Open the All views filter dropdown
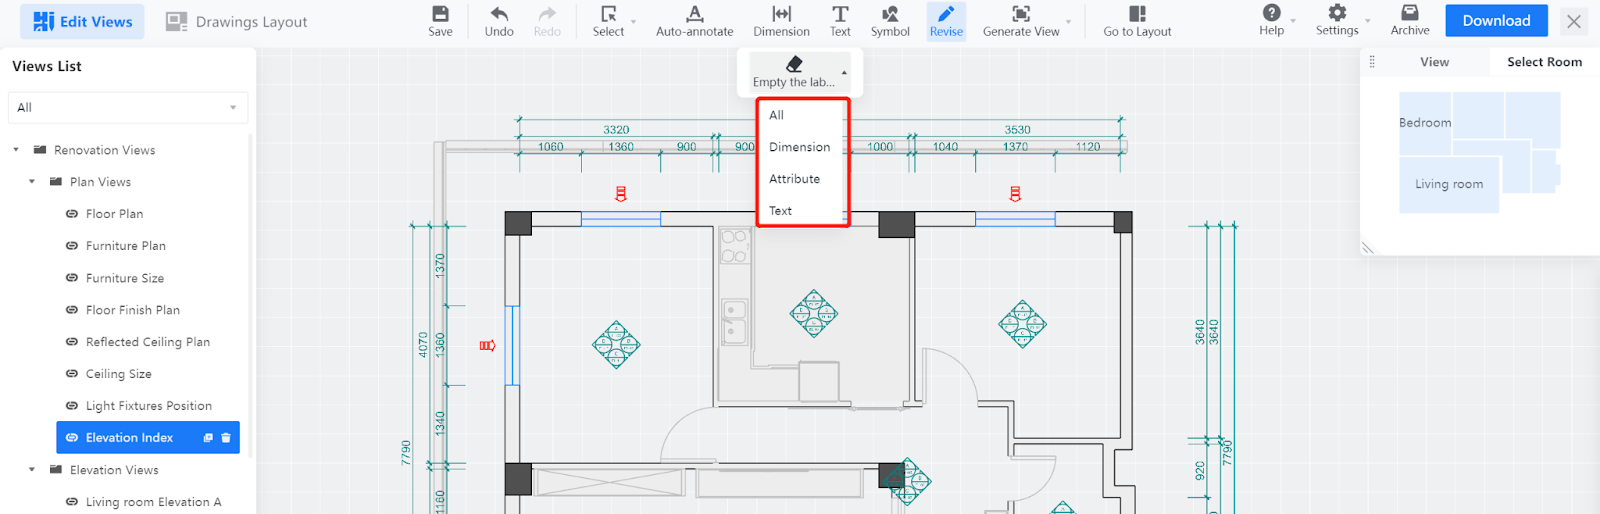Screen dimensions: 1600x514 point(128,107)
